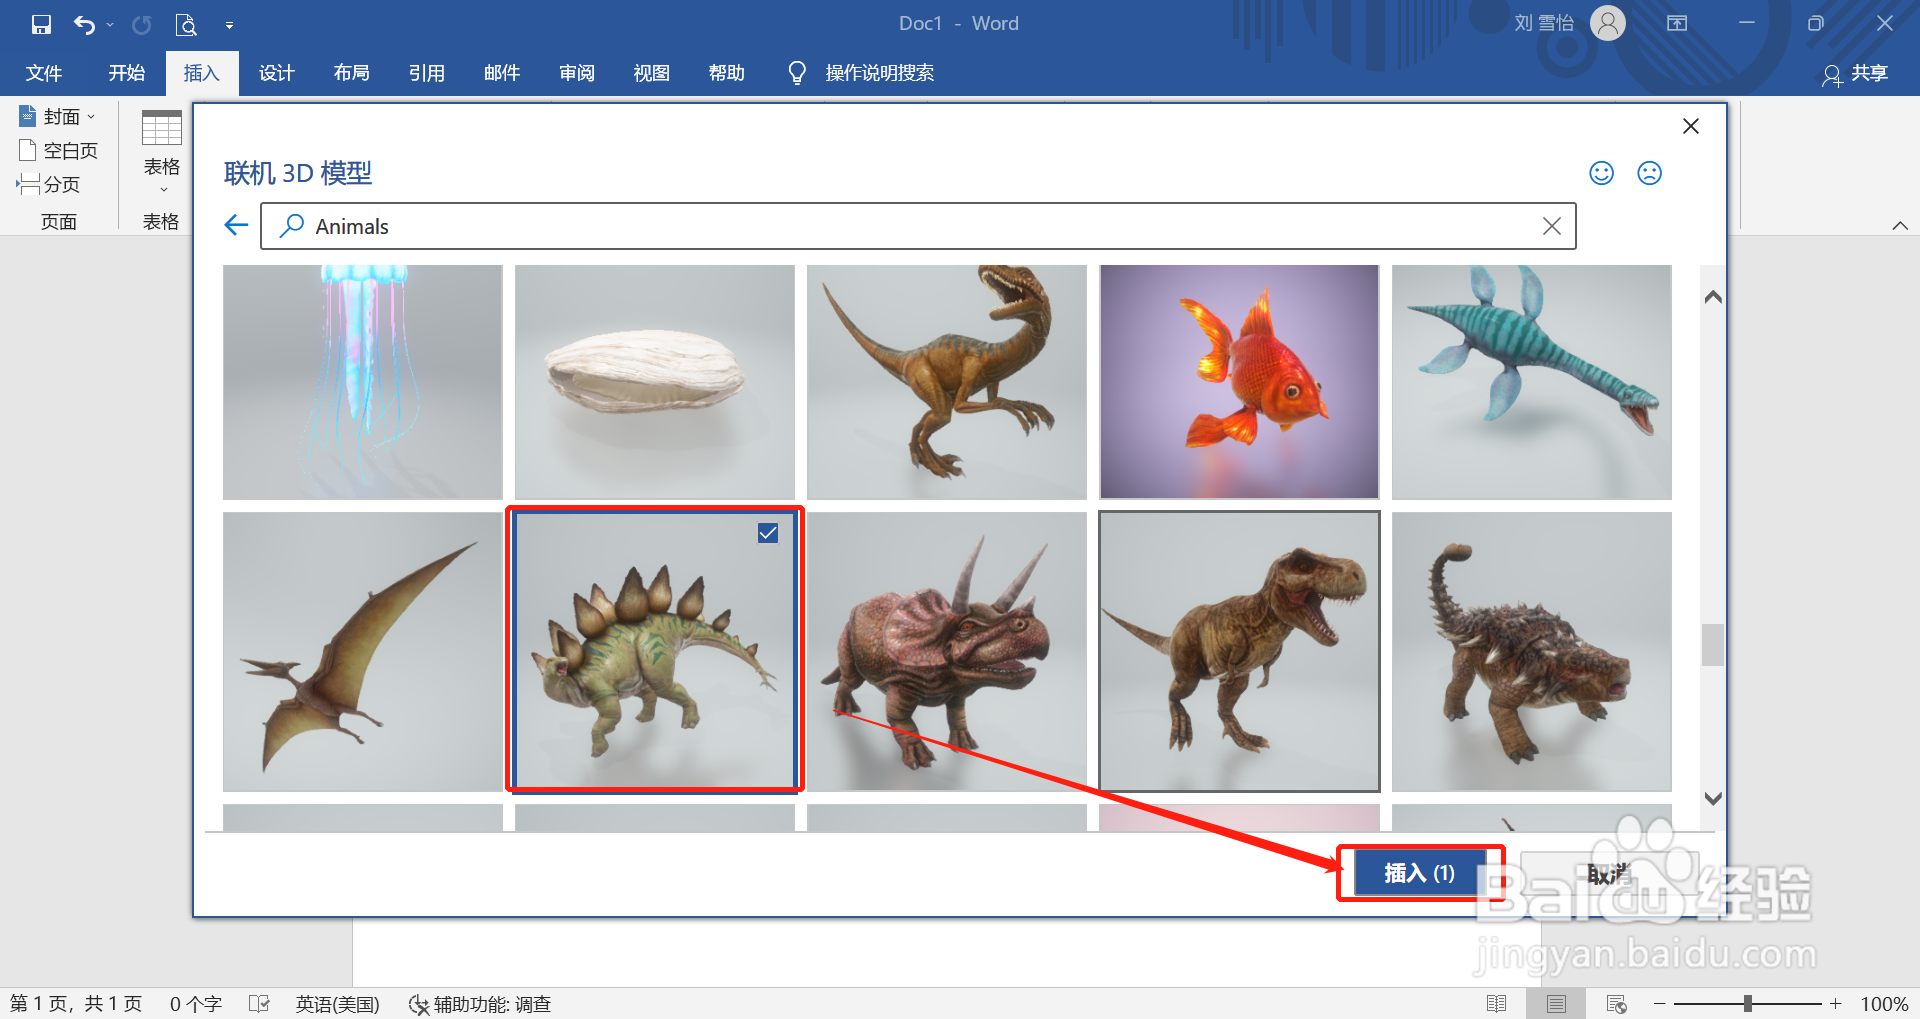The height and width of the screenshot is (1019, 1920).
Task: Click the Save icon in title bar
Action: tap(41, 24)
